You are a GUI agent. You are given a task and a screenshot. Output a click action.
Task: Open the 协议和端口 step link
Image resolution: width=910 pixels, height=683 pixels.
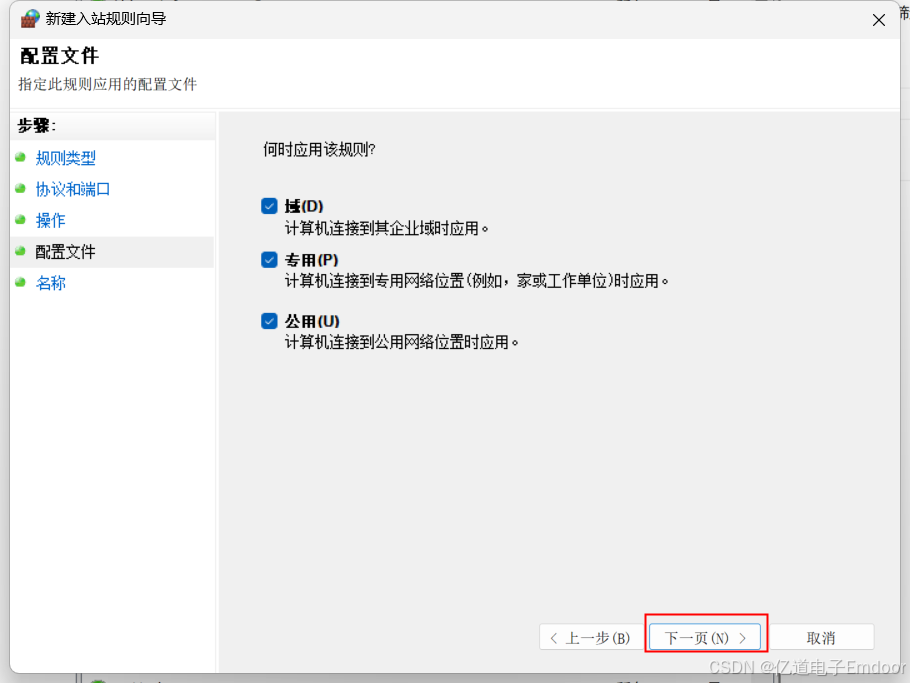pyautogui.click(x=73, y=189)
